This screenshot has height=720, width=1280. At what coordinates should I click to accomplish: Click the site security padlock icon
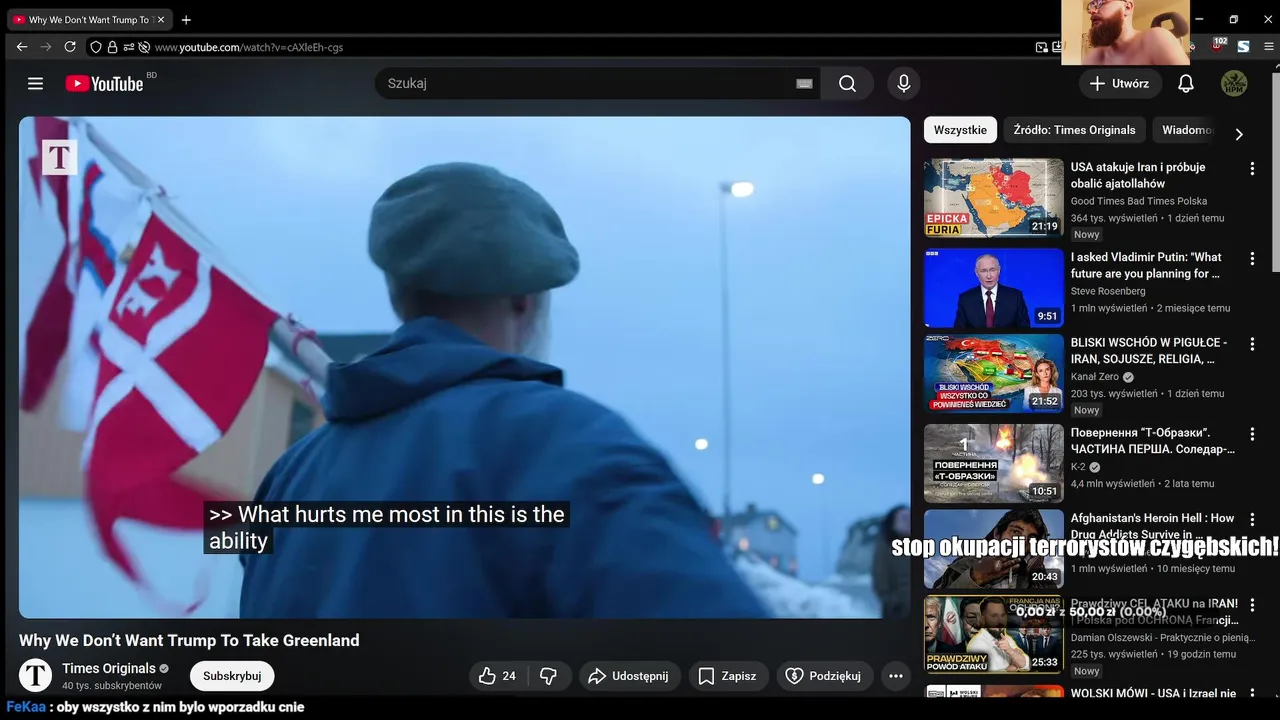tap(112, 47)
